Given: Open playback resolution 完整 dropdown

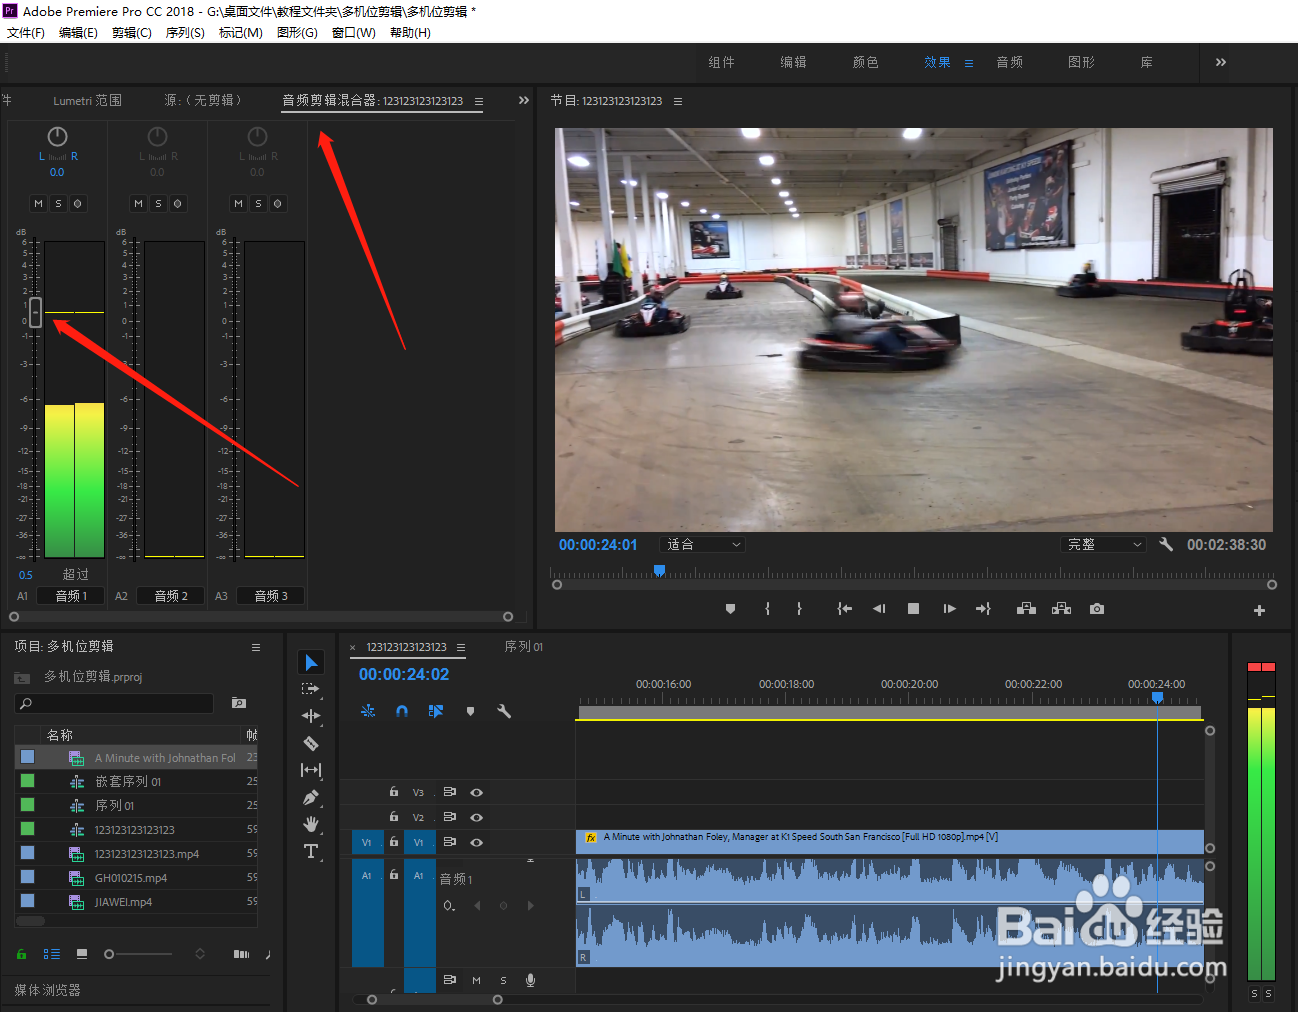Looking at the screenshot, I should click(1103, 544).
